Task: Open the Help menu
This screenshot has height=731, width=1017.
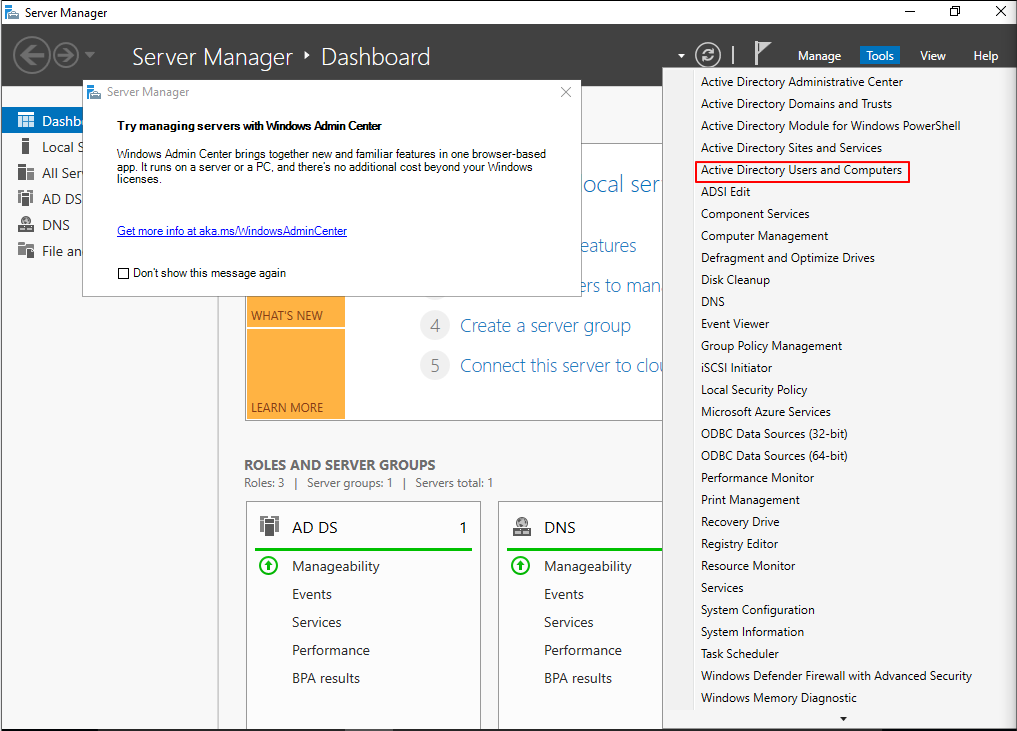Action: (x=985, y=56)
